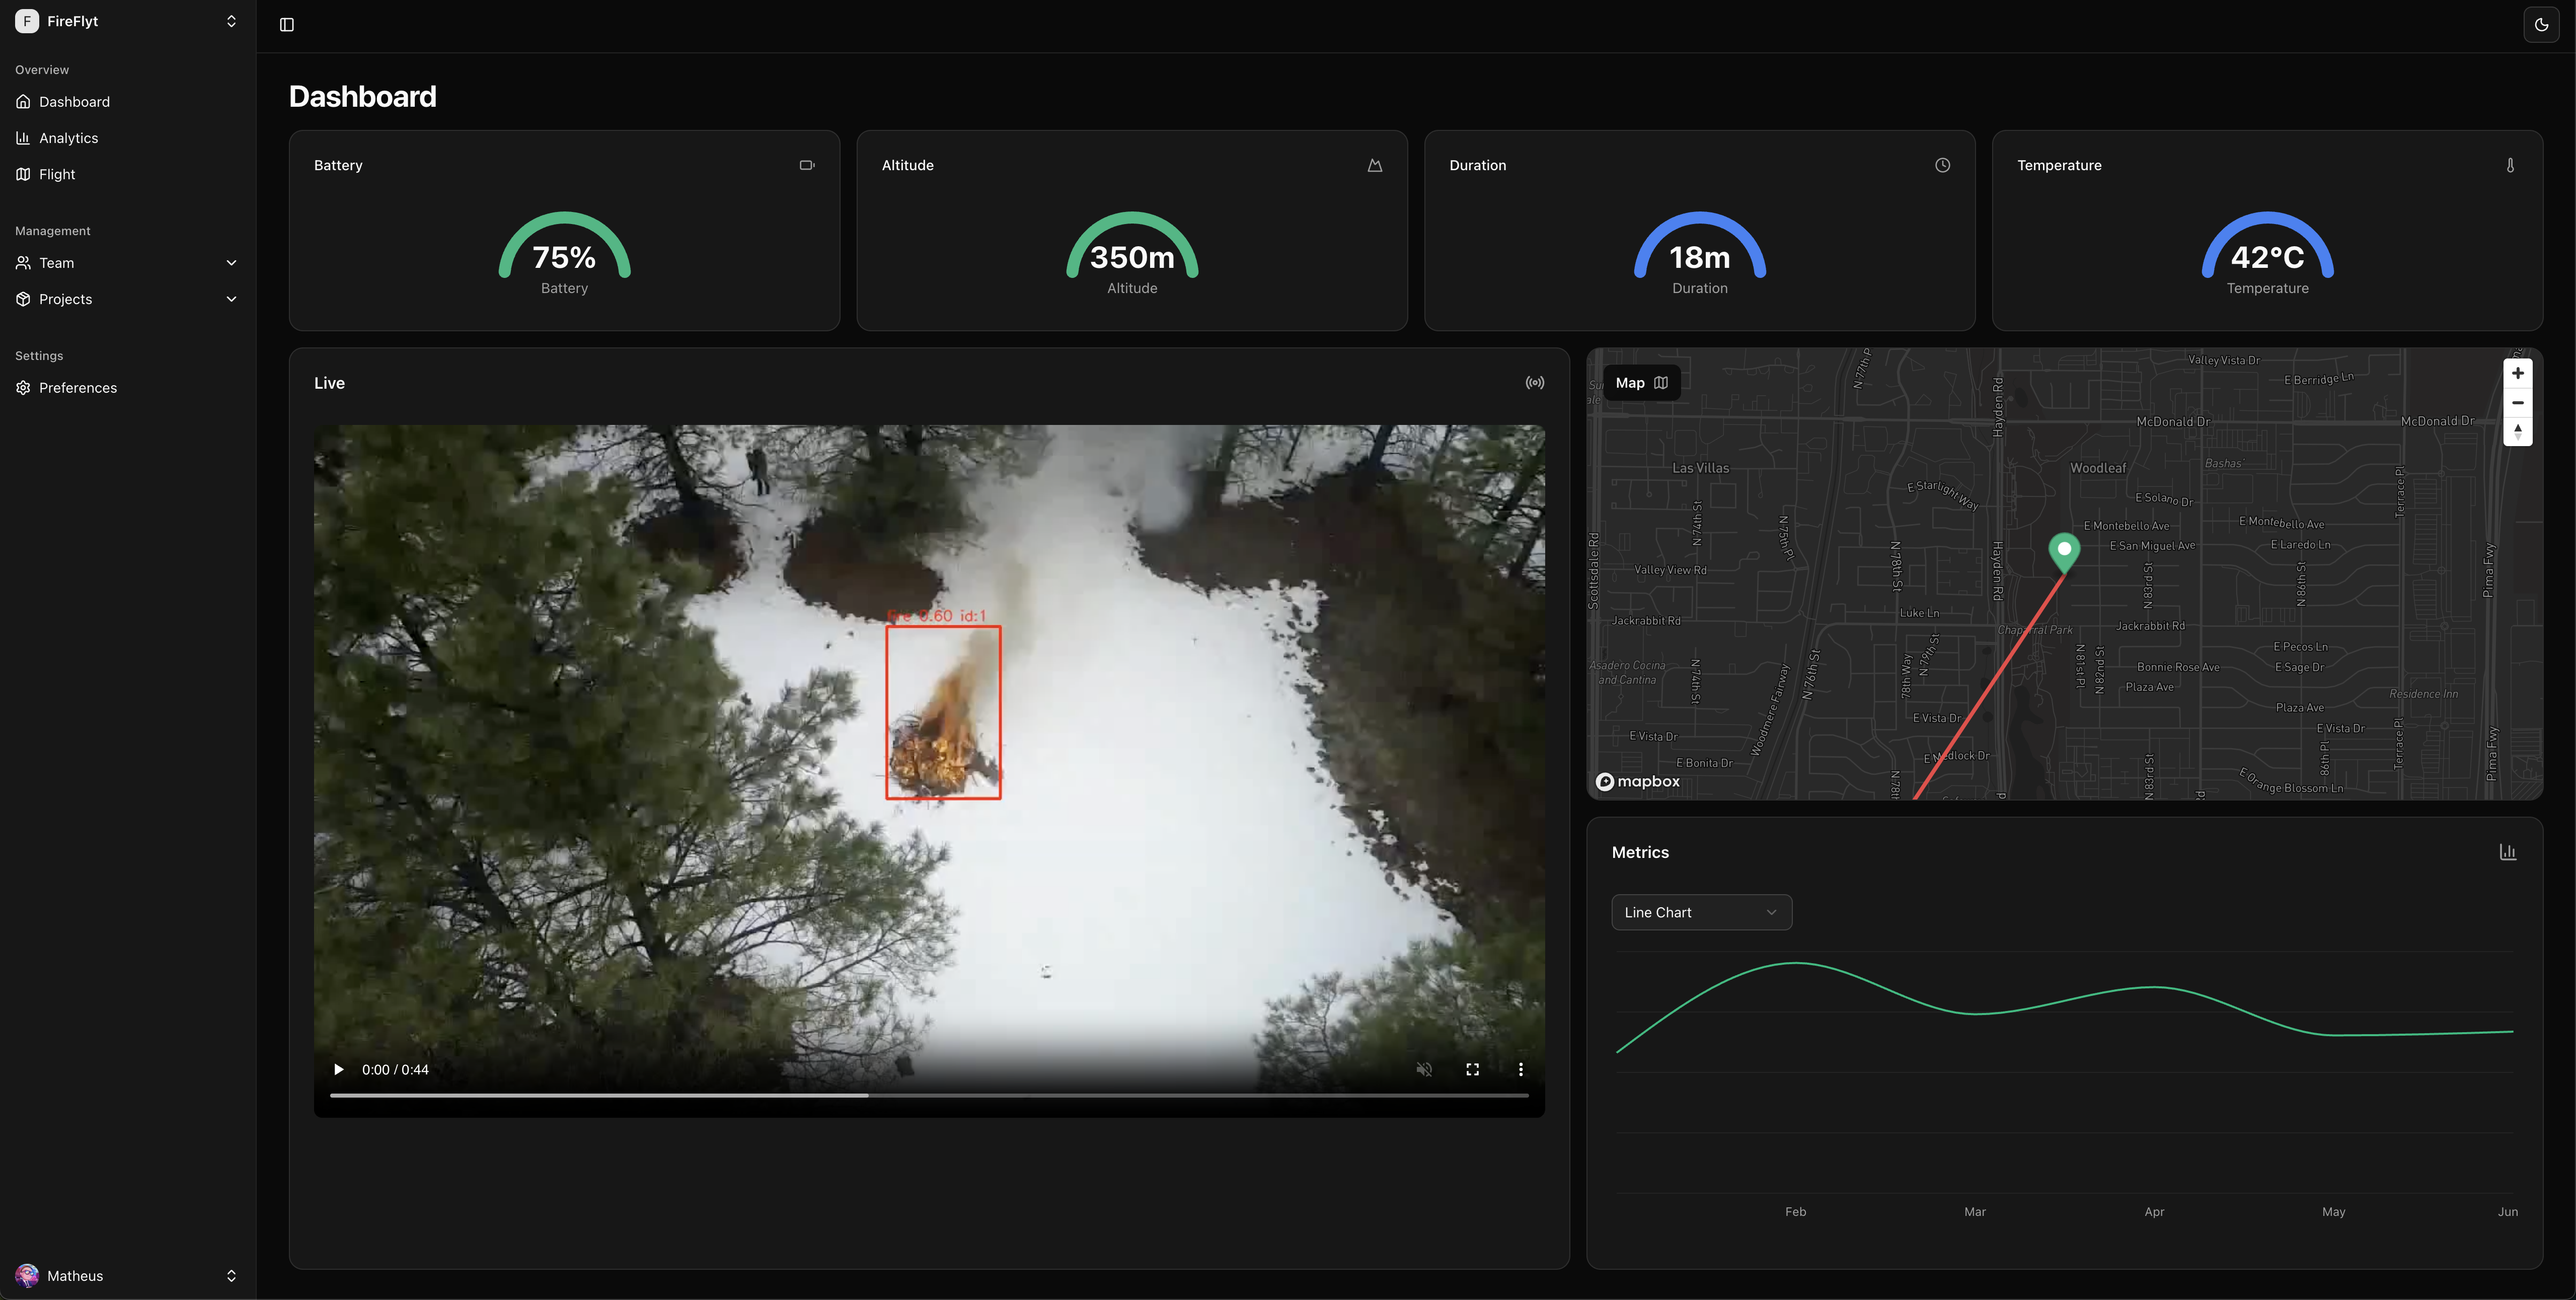Open Preferences settings
Image resolution: width=2576 pixels, height=1300 pixels.
pyautogui.click(x=77, y=387)
